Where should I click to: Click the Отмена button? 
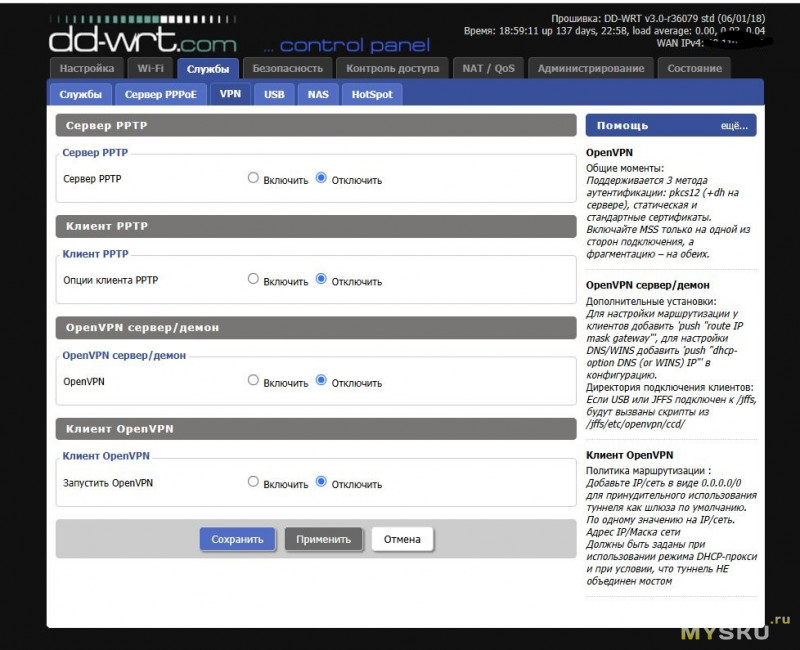pyautogui.click(x=402, y=539)
